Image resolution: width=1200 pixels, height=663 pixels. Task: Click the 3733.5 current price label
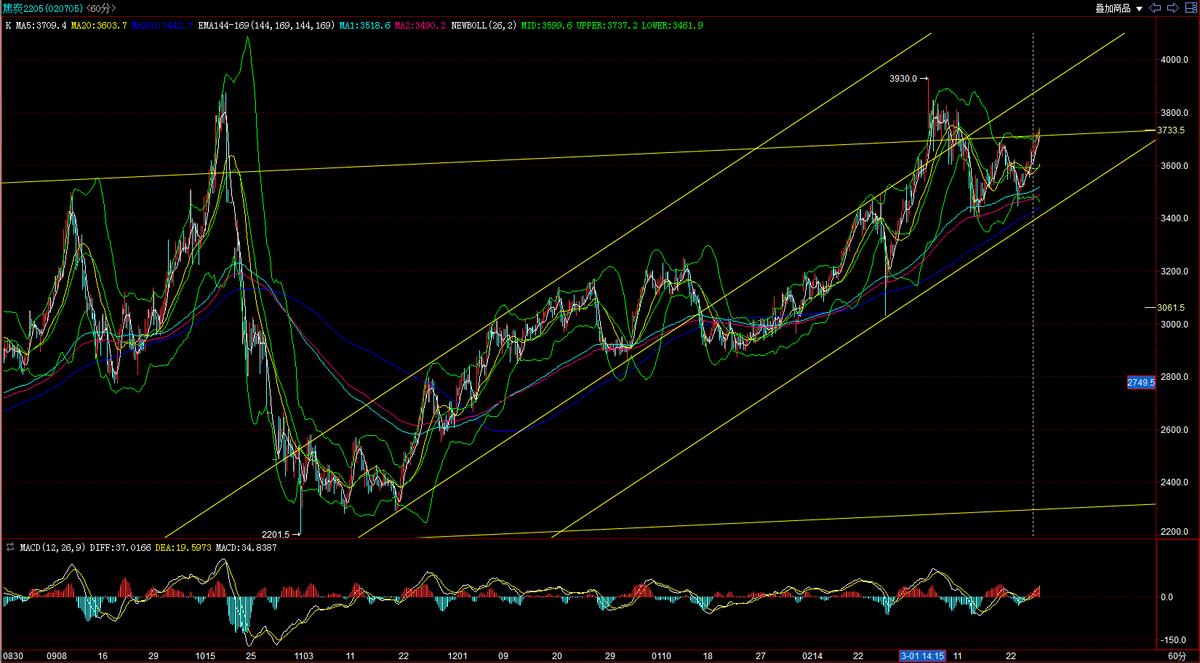coord(1170,130)
